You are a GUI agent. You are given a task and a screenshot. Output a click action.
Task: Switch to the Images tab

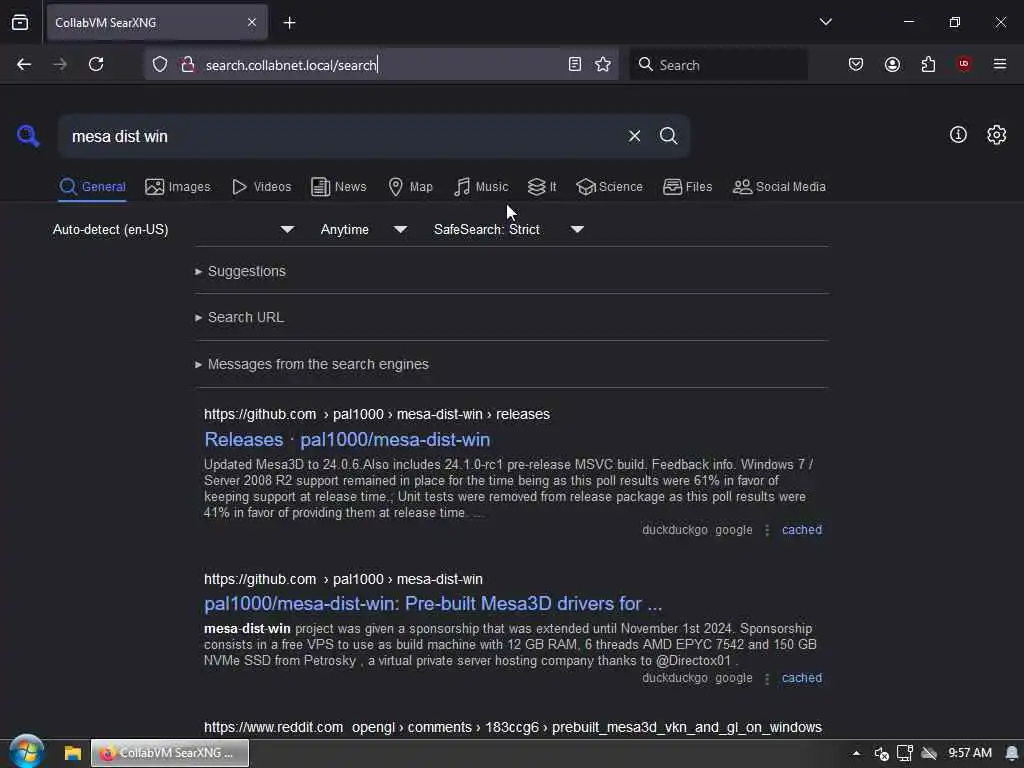point(178,187)
